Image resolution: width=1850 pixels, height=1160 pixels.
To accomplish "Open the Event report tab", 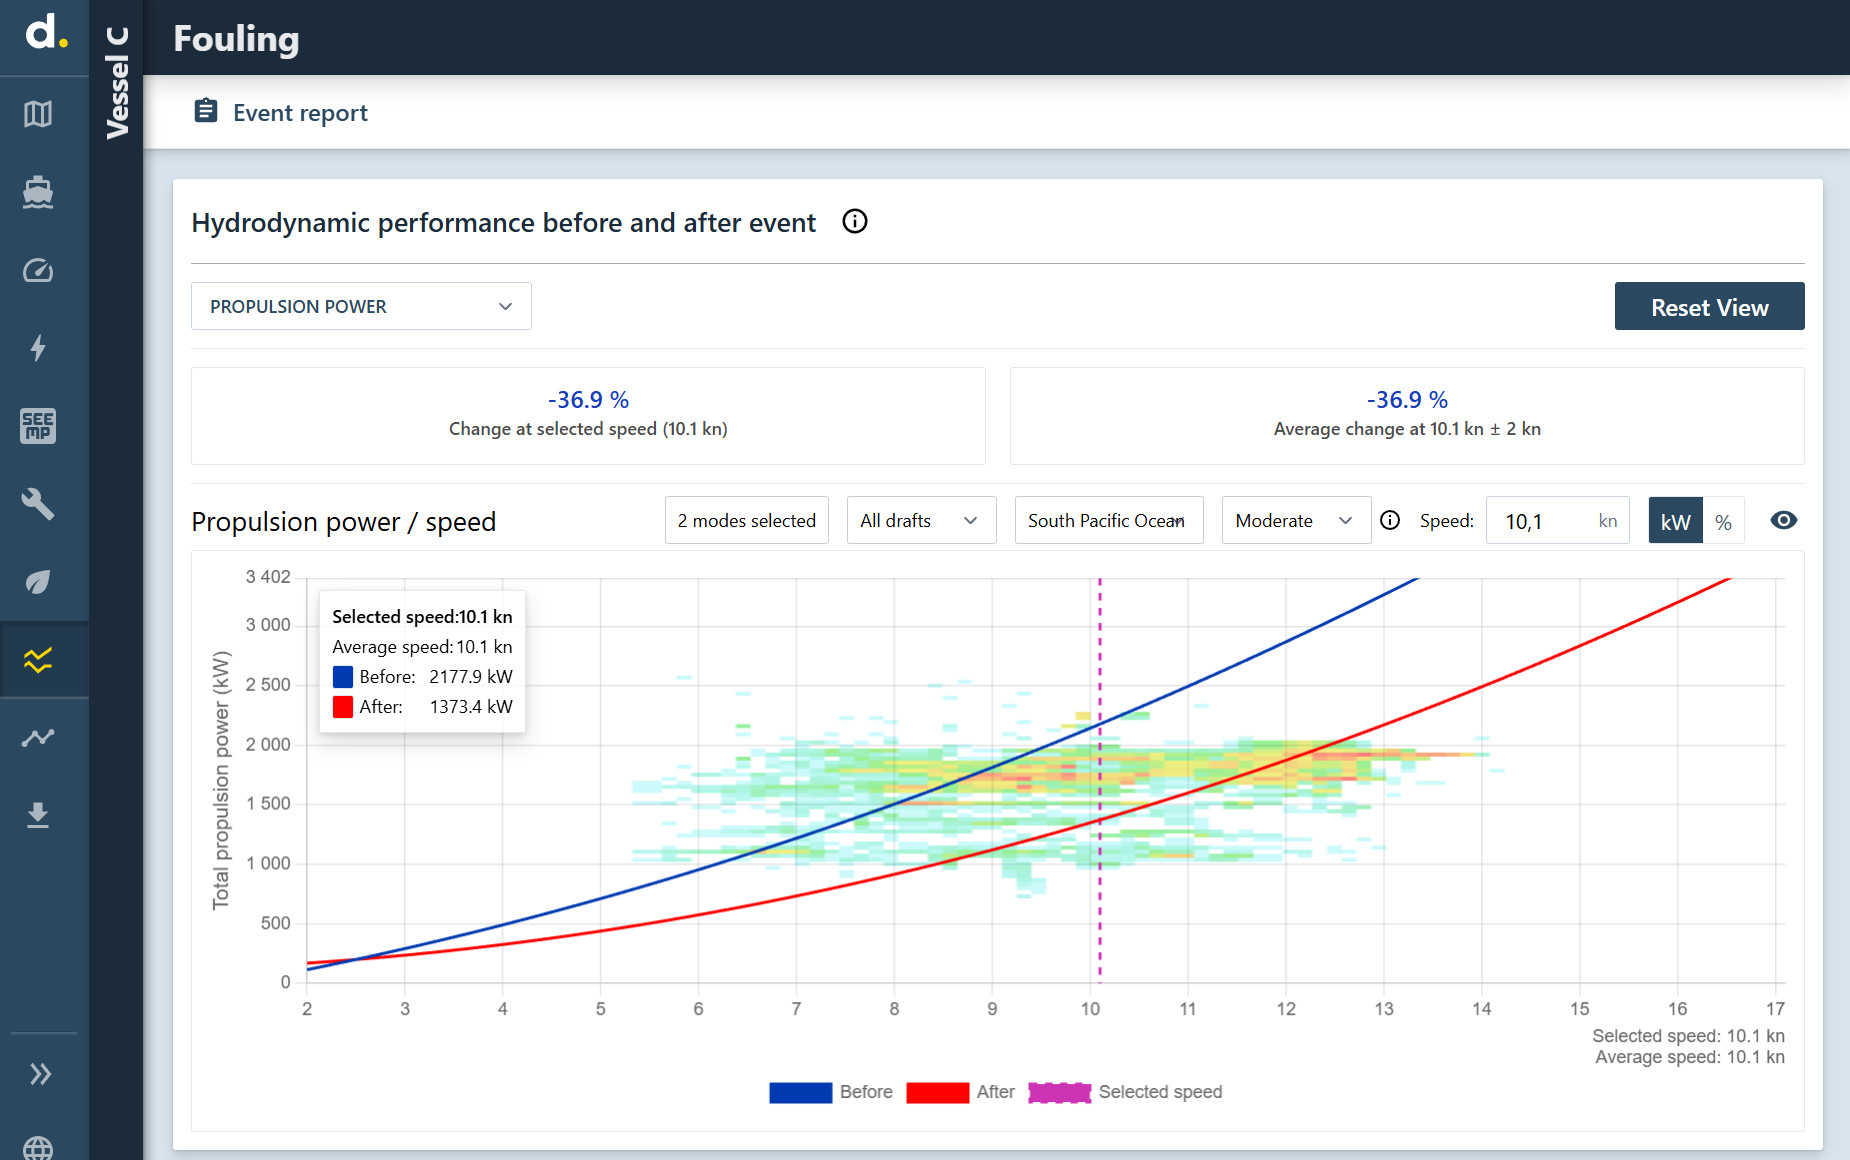I will click(281, 112).
